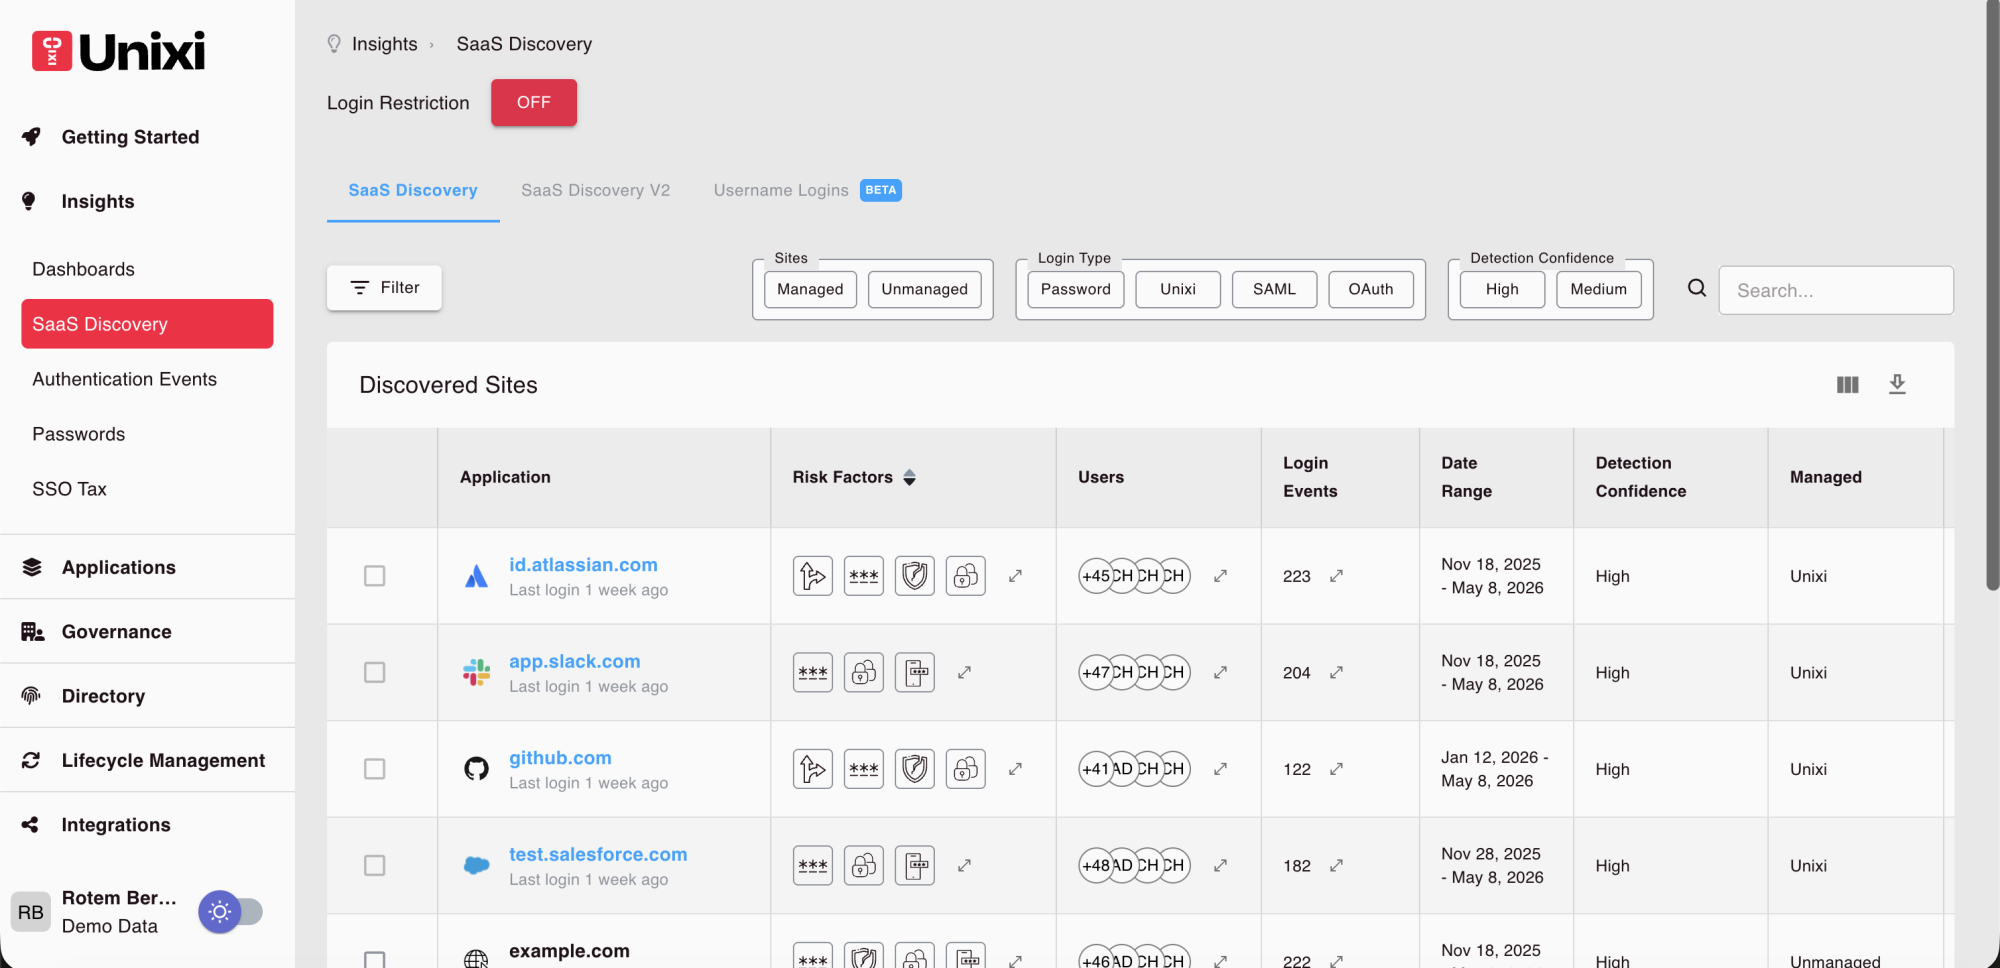Check the github.com row checkbox
The height and width of the screenshot is (968, 2000).
(375, 769)
